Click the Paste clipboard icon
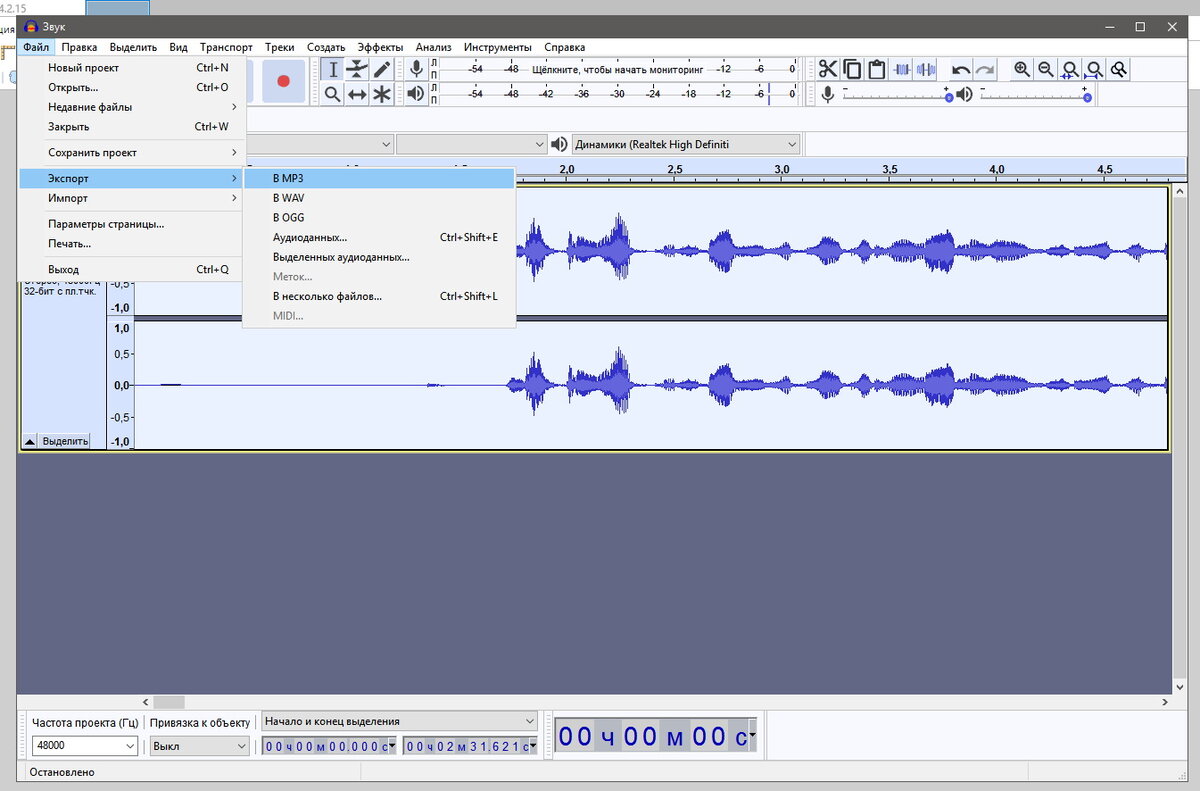 coord(877,69)
